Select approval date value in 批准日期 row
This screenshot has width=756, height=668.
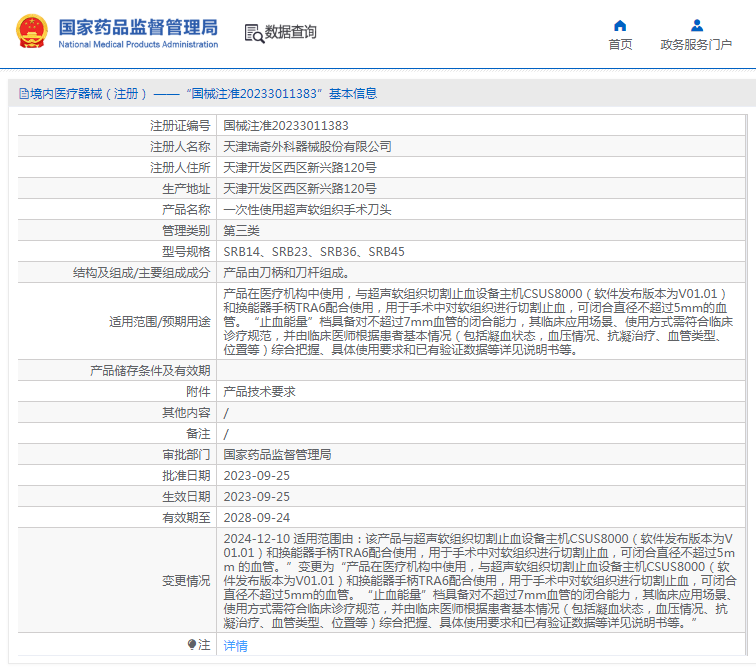256,476
